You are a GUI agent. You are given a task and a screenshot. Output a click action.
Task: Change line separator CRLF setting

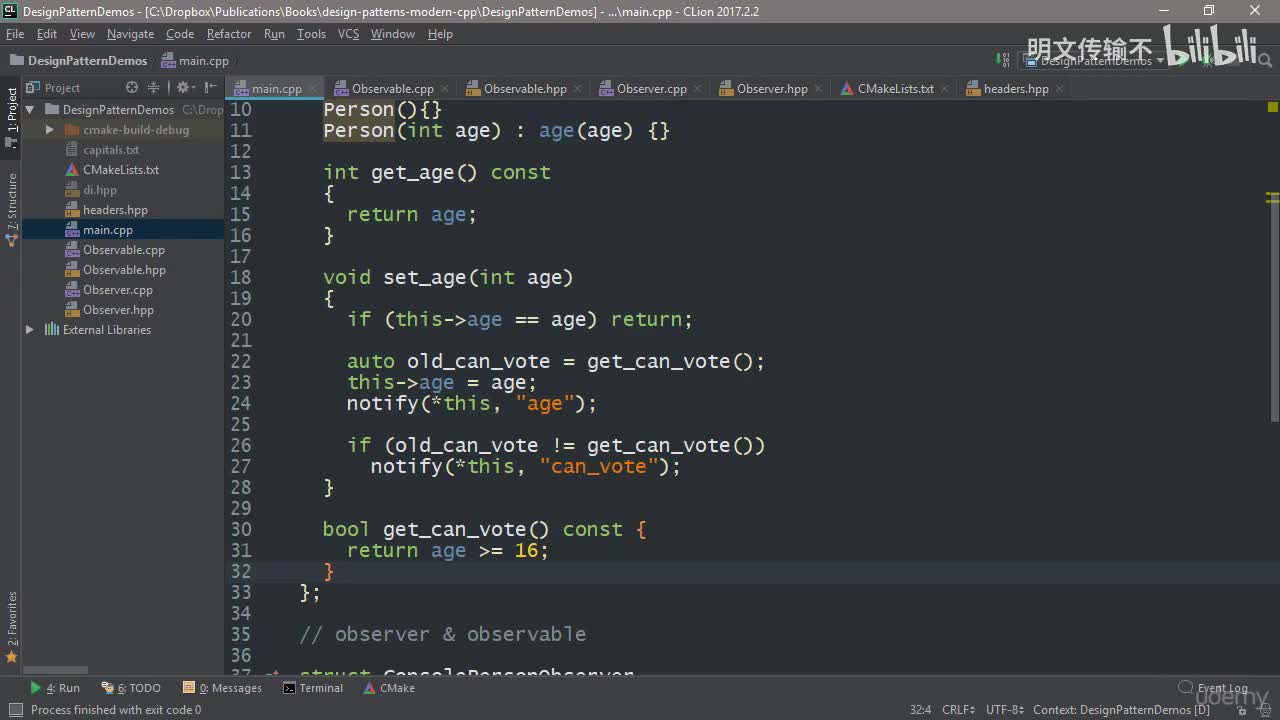958,710
